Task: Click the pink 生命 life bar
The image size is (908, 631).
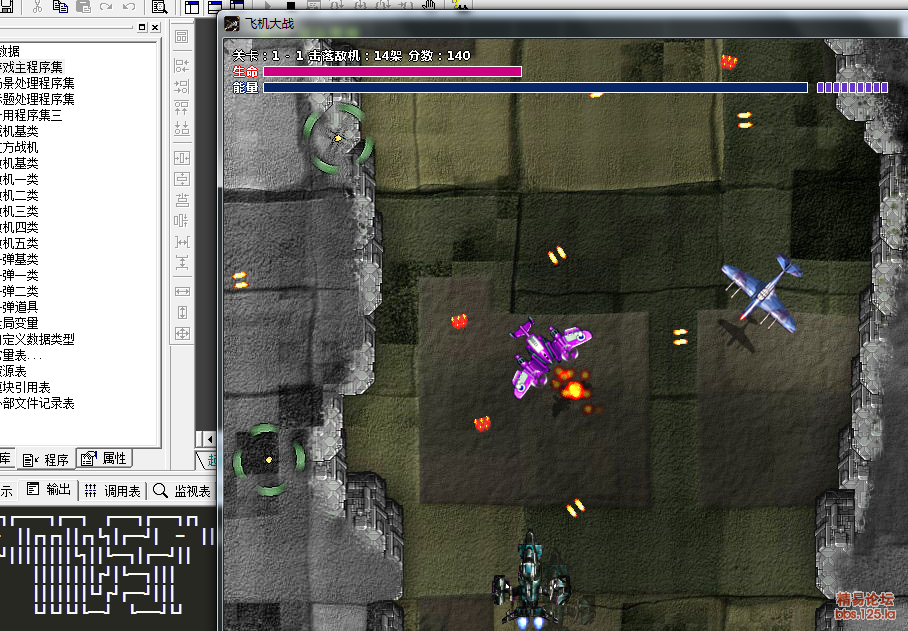Action: (x=391, y=72)
